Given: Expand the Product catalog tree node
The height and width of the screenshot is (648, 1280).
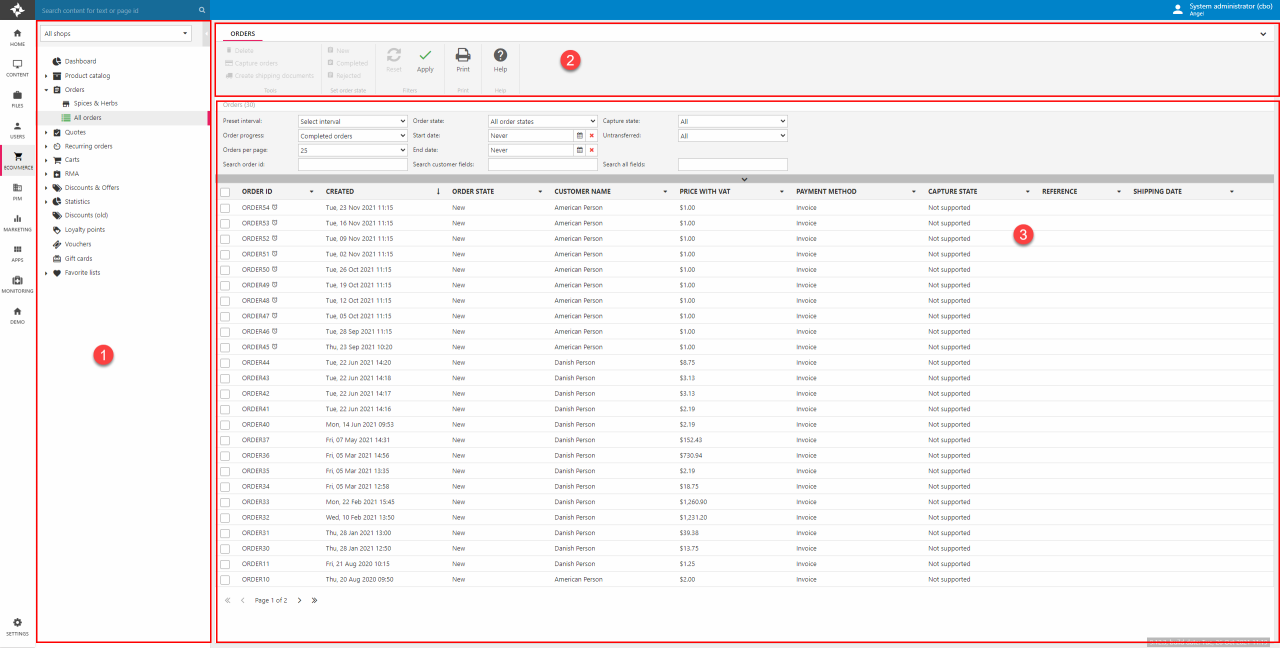Looking at the screenshot, I should click(46, 76).
